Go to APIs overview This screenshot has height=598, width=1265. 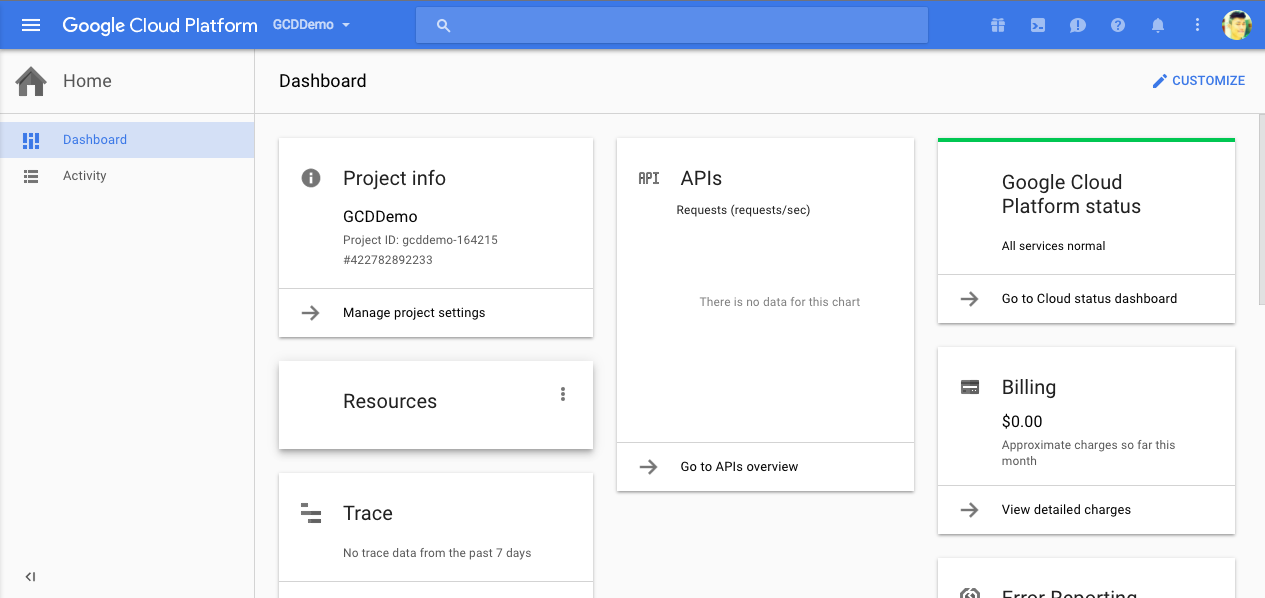(739, 467)
